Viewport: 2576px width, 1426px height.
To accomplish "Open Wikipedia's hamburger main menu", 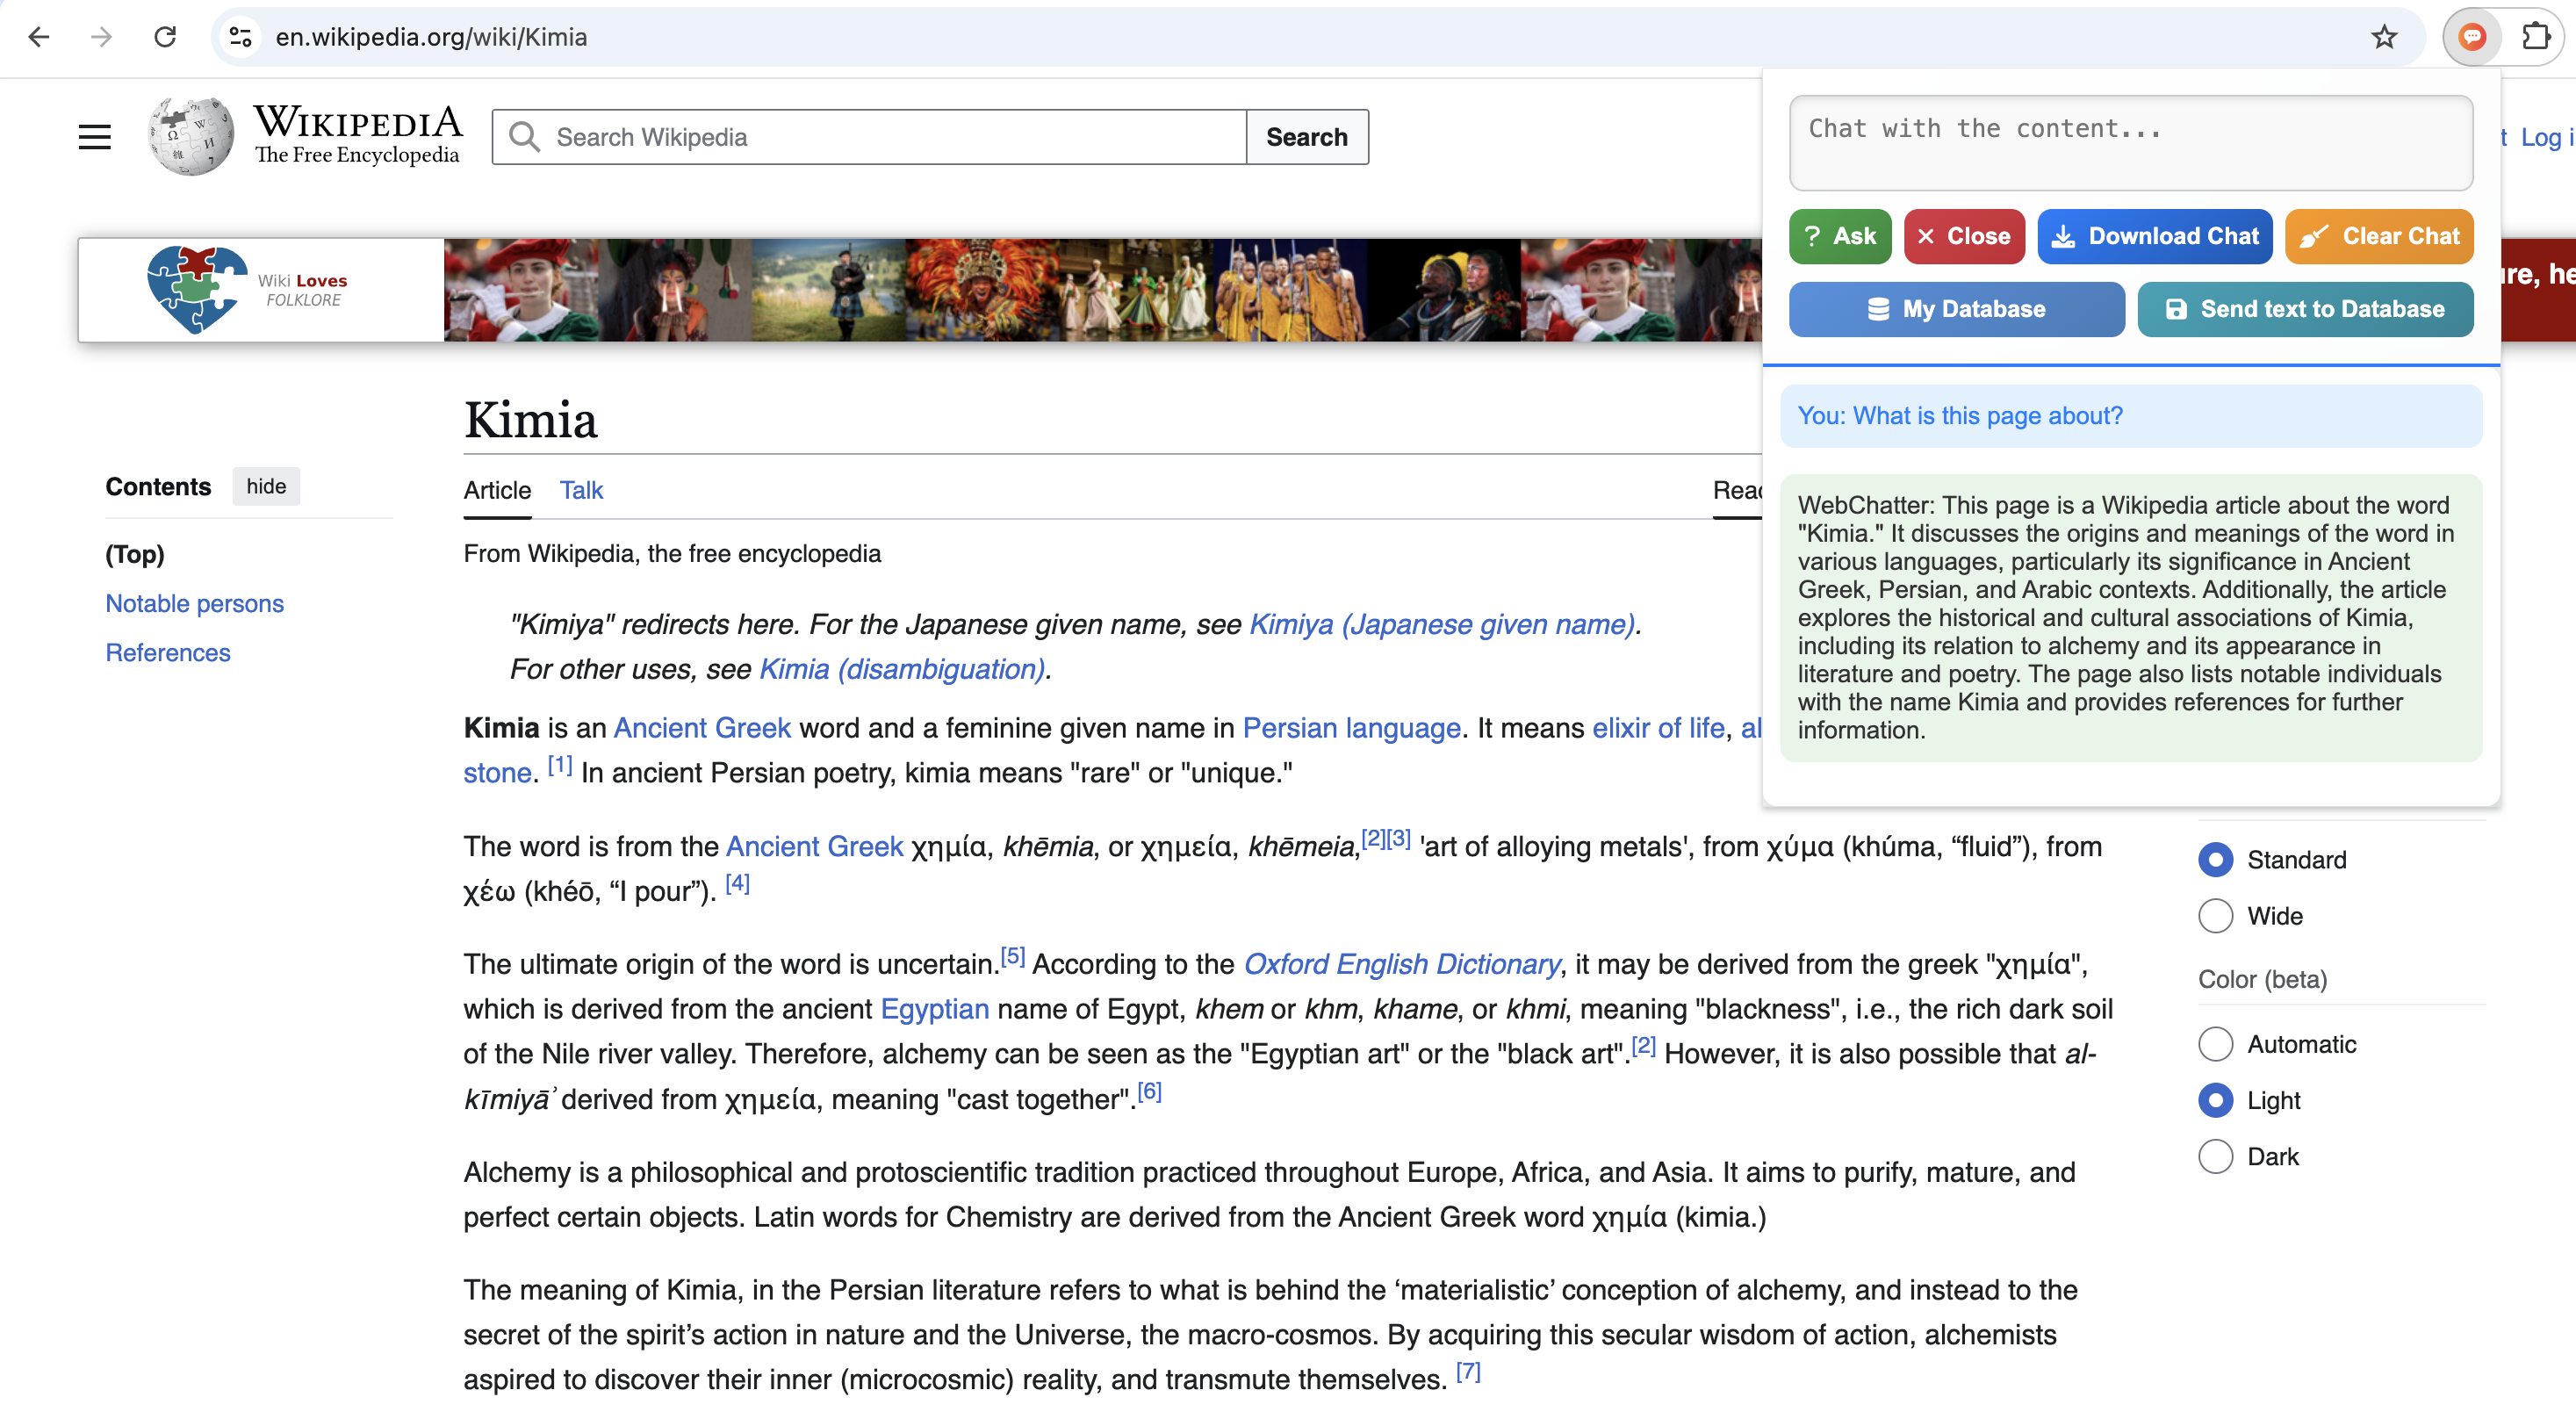I will pos(95,137).
